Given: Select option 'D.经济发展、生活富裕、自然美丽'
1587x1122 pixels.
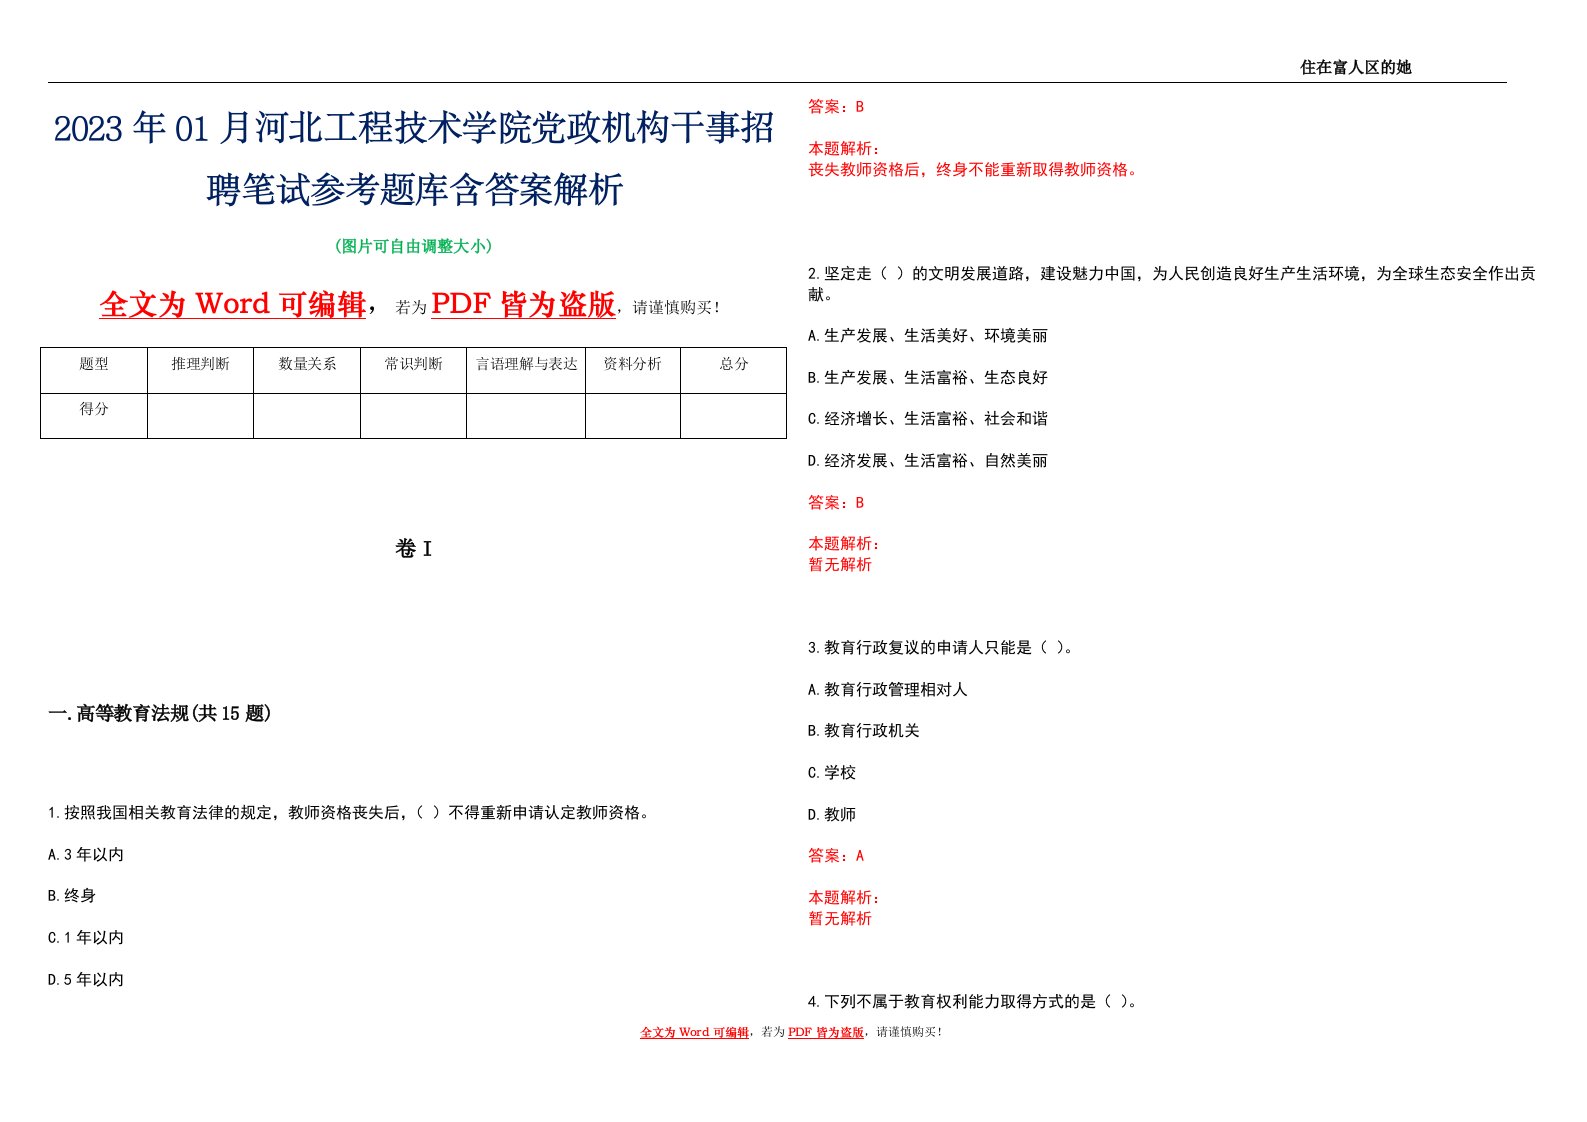Looking at the screenshot, I should coord(928,461).
